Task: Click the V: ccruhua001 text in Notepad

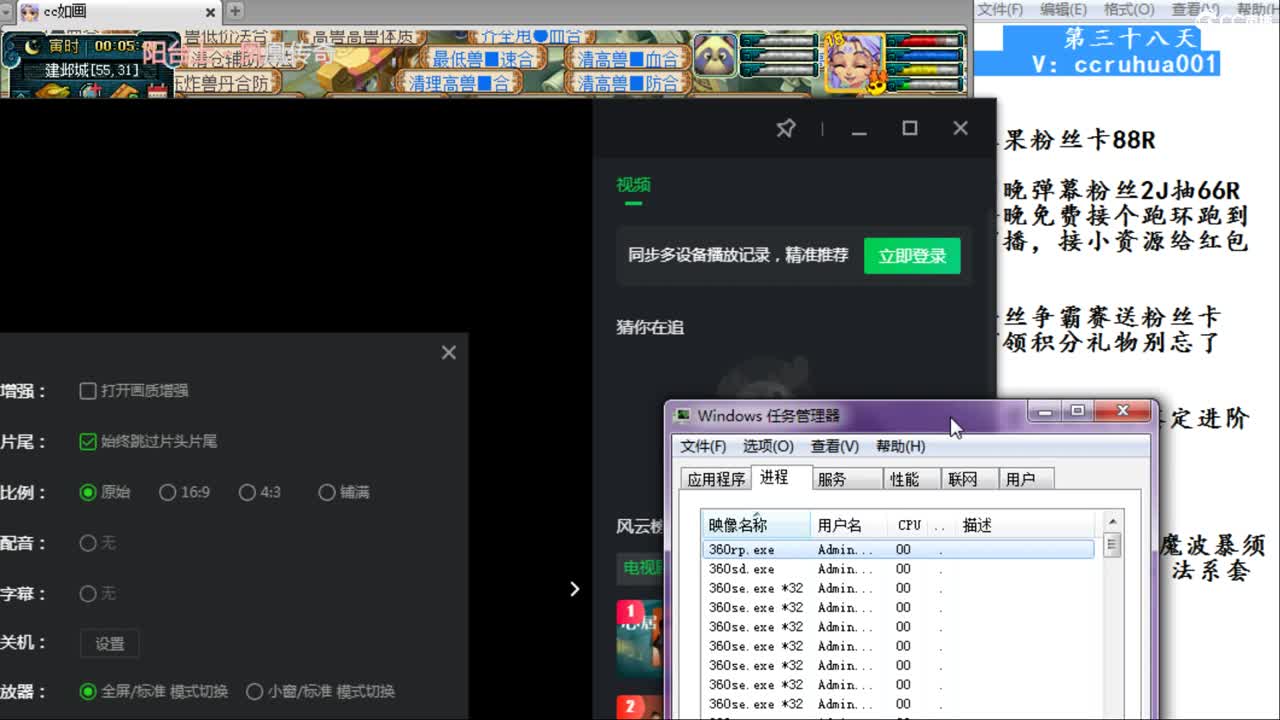Action: [x=1124, y=64]
